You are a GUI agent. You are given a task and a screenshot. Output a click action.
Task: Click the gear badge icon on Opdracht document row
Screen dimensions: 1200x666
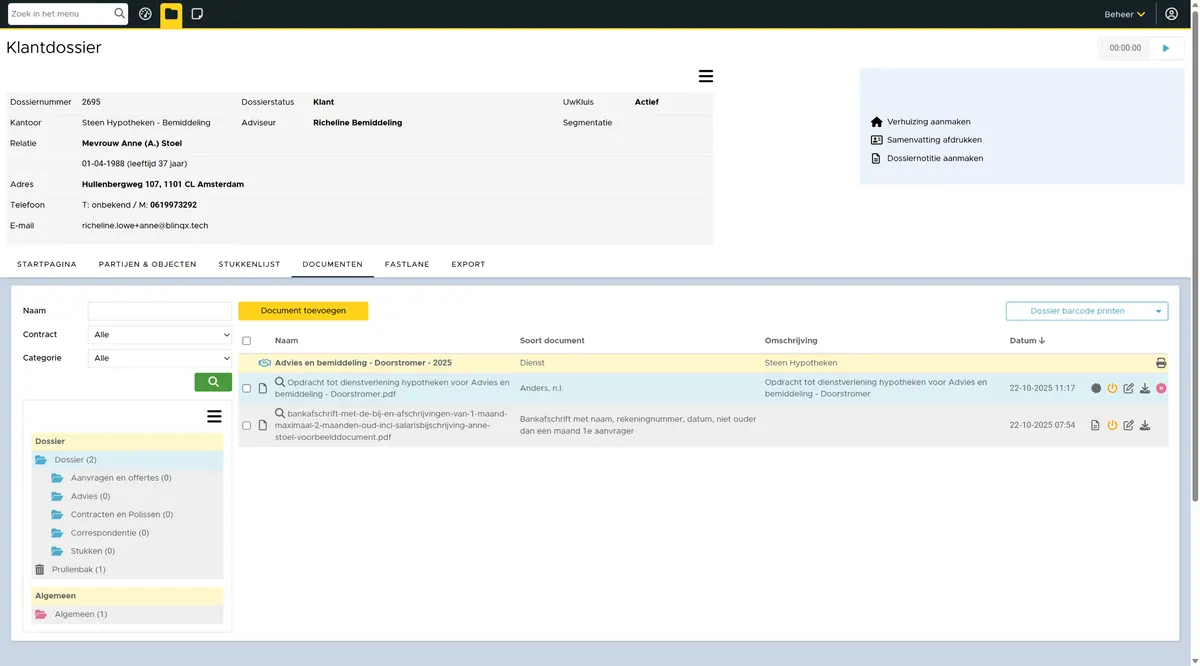pyautogui.click(x=1096, y=388)
